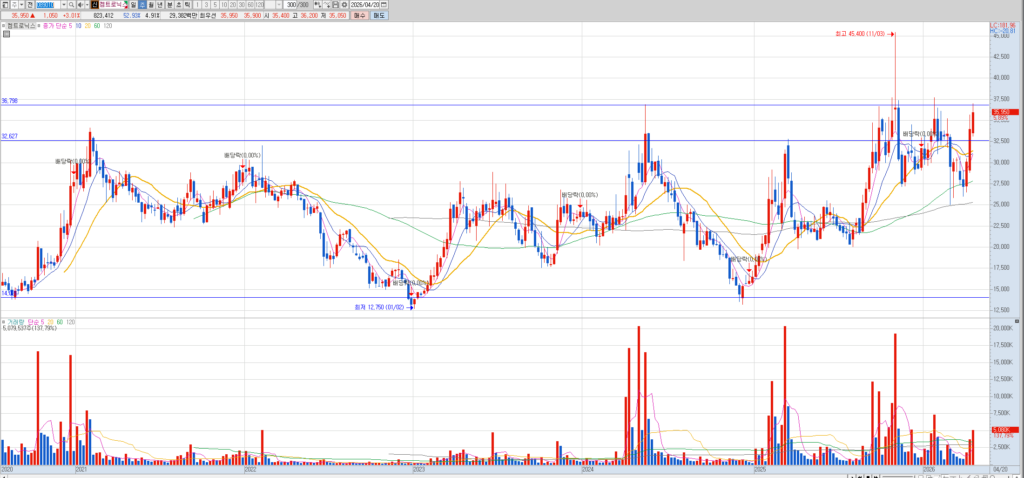The image size is (1024, 478).
Task: Click the 매수 buy button
Action: [x=359, y=16]
